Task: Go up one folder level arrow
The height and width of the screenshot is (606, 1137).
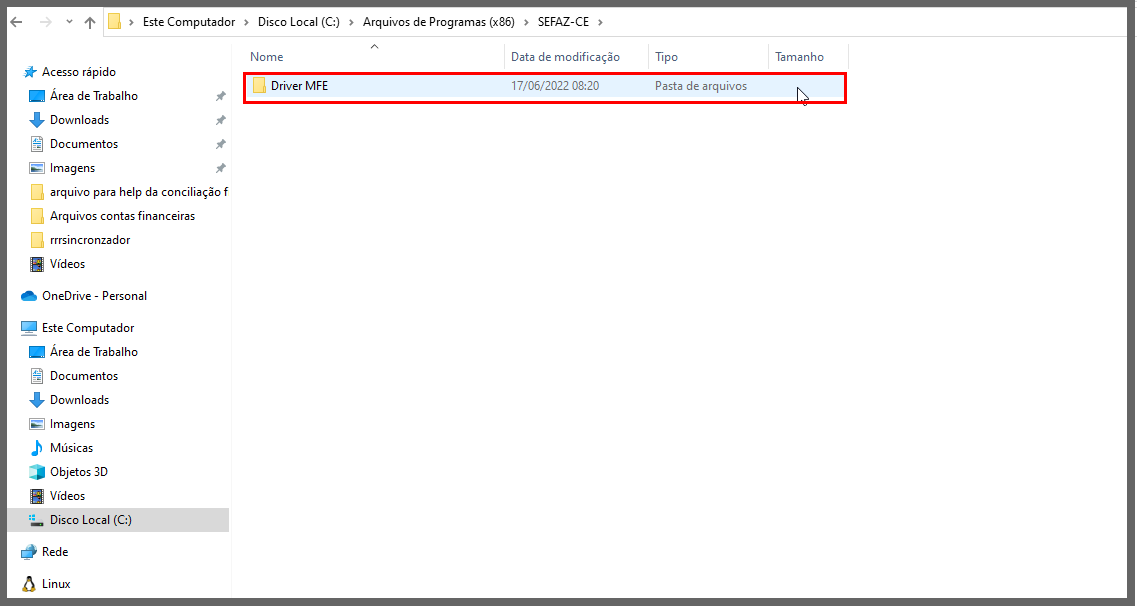Action: (x=90, y=22)
